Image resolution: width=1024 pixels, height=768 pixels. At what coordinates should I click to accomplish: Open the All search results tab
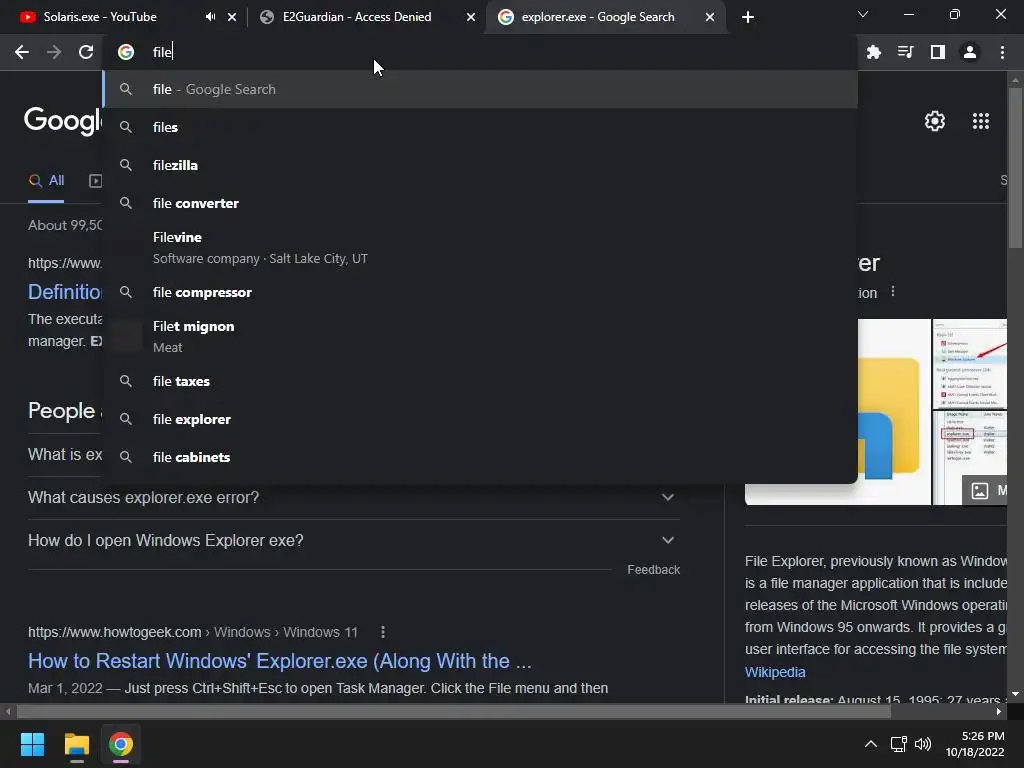[x=46, y=181]
